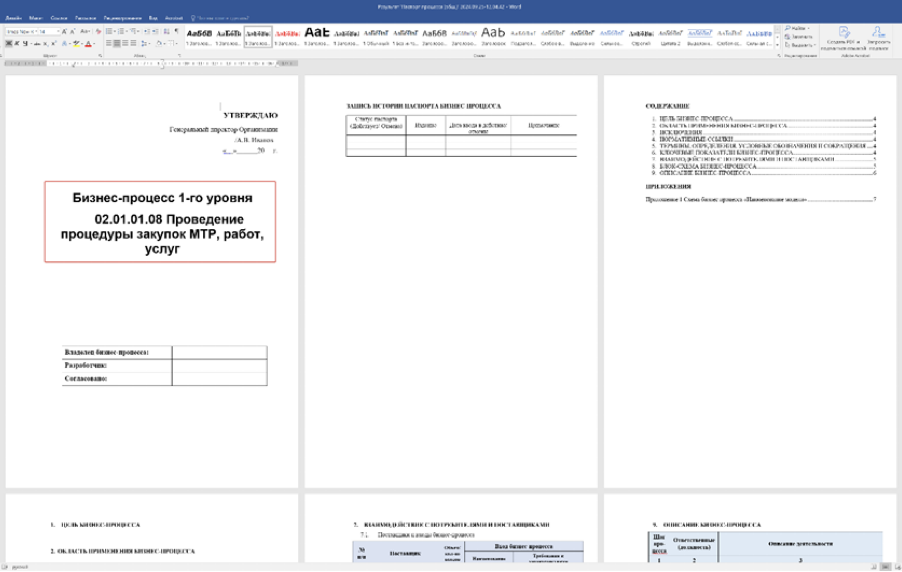Apply numbered list formatting
The width and height of the screenshot is (902, 572).
[x=120, y=32]
